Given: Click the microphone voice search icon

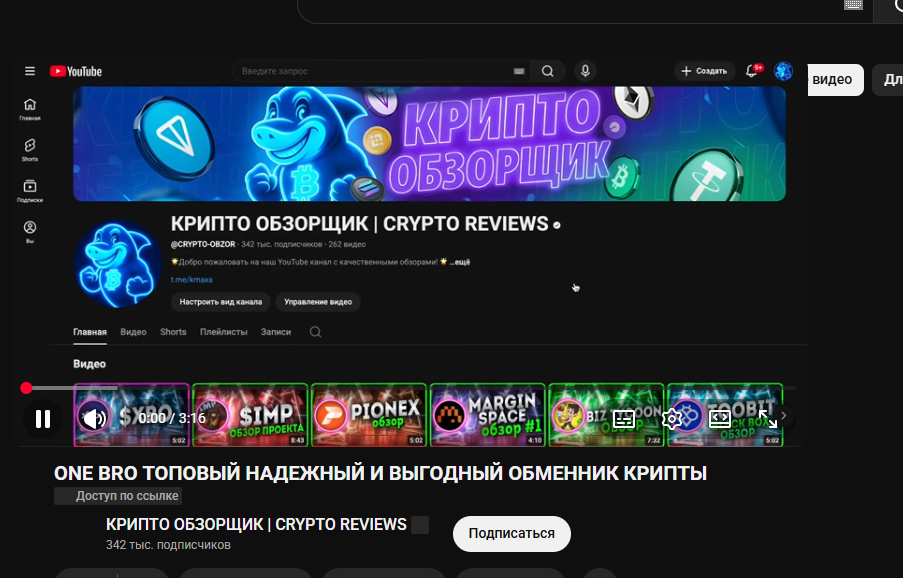Looking at the screenshot, I should tap(585, 71).
